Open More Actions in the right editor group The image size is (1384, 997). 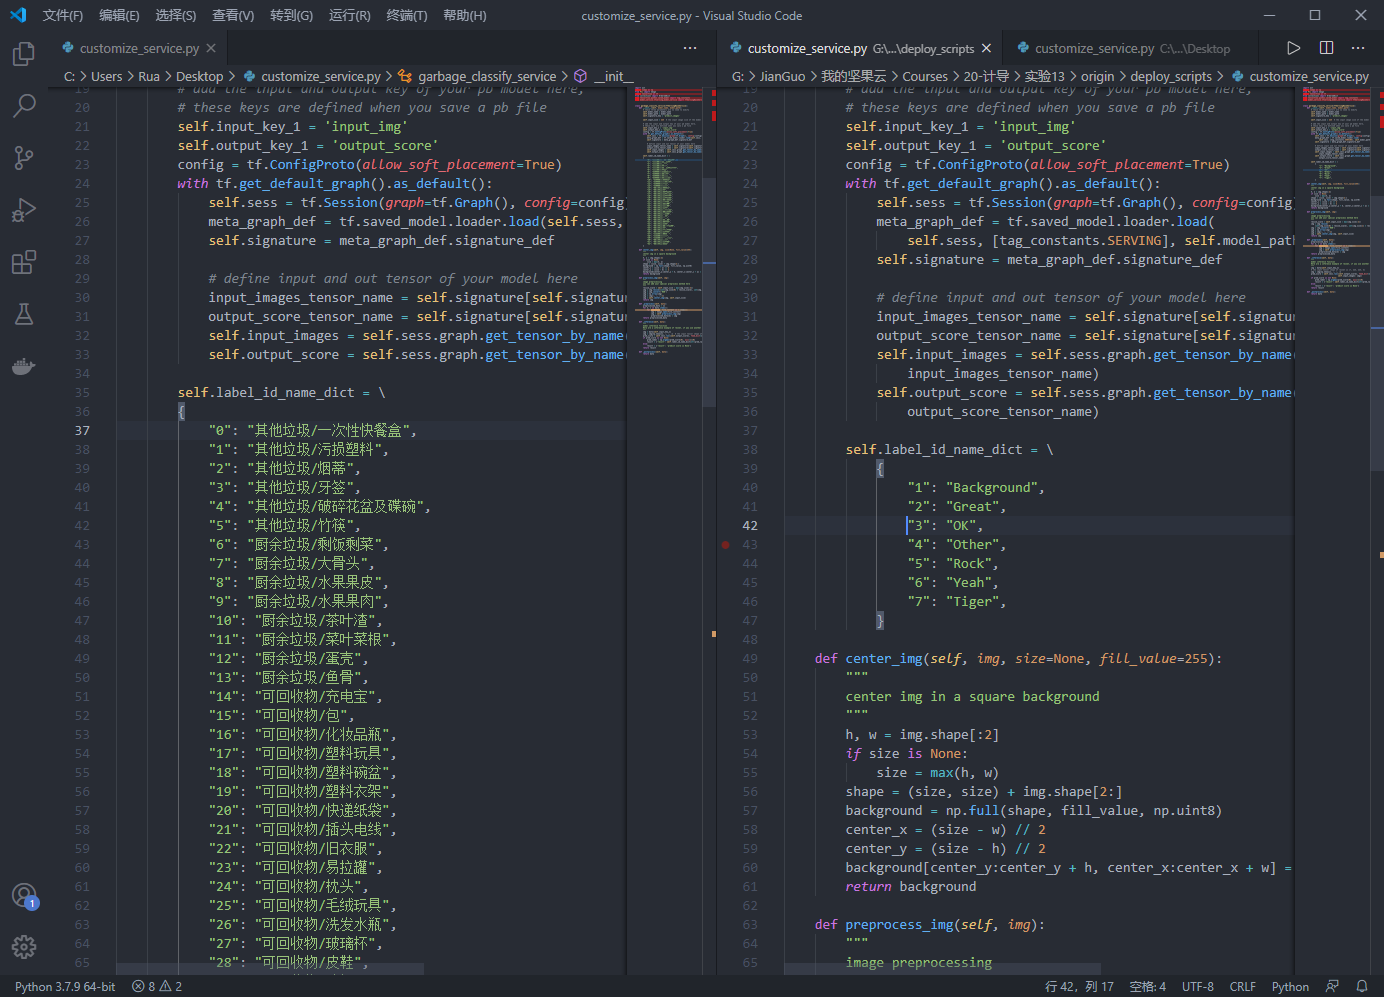1358,48
